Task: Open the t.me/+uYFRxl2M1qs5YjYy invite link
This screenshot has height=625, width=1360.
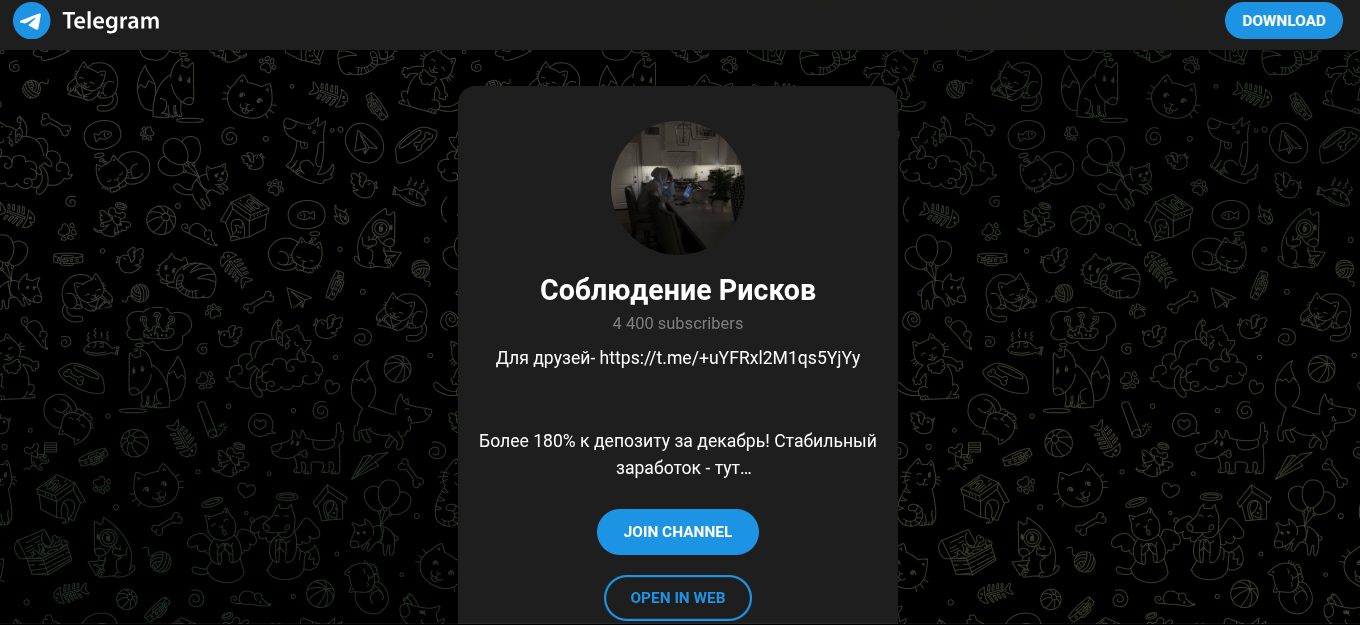Action: point(730,357)
